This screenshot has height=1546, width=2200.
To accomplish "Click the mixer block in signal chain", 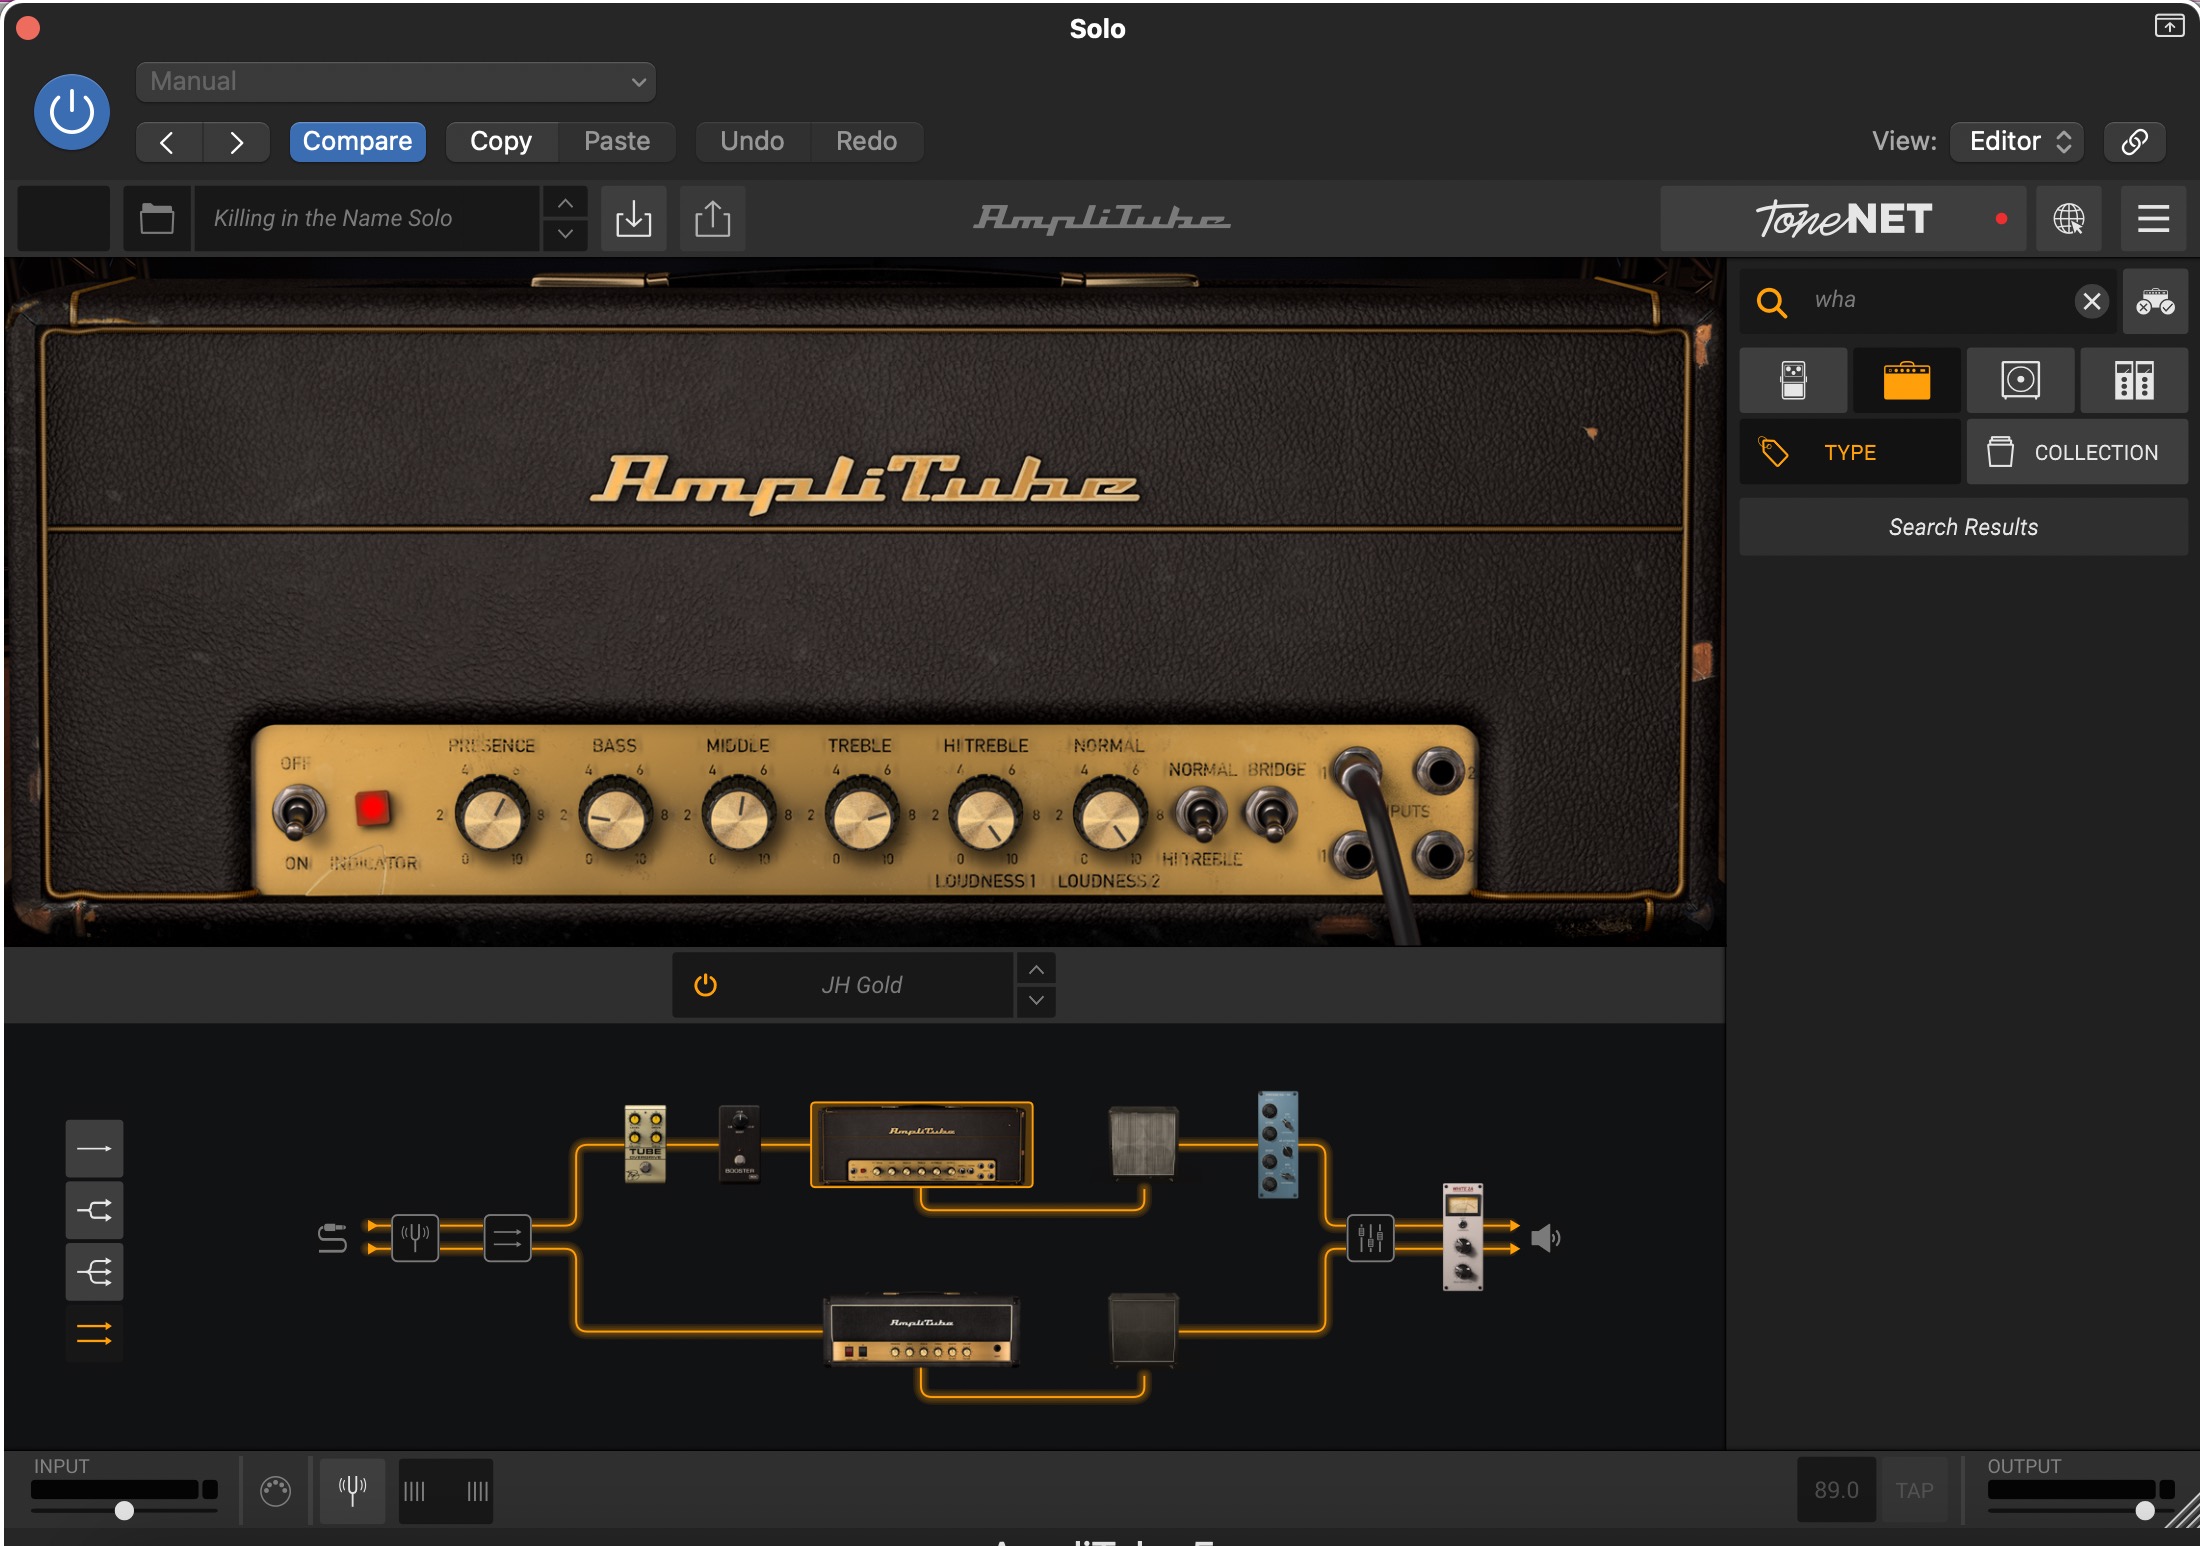I will 1370,1238.
